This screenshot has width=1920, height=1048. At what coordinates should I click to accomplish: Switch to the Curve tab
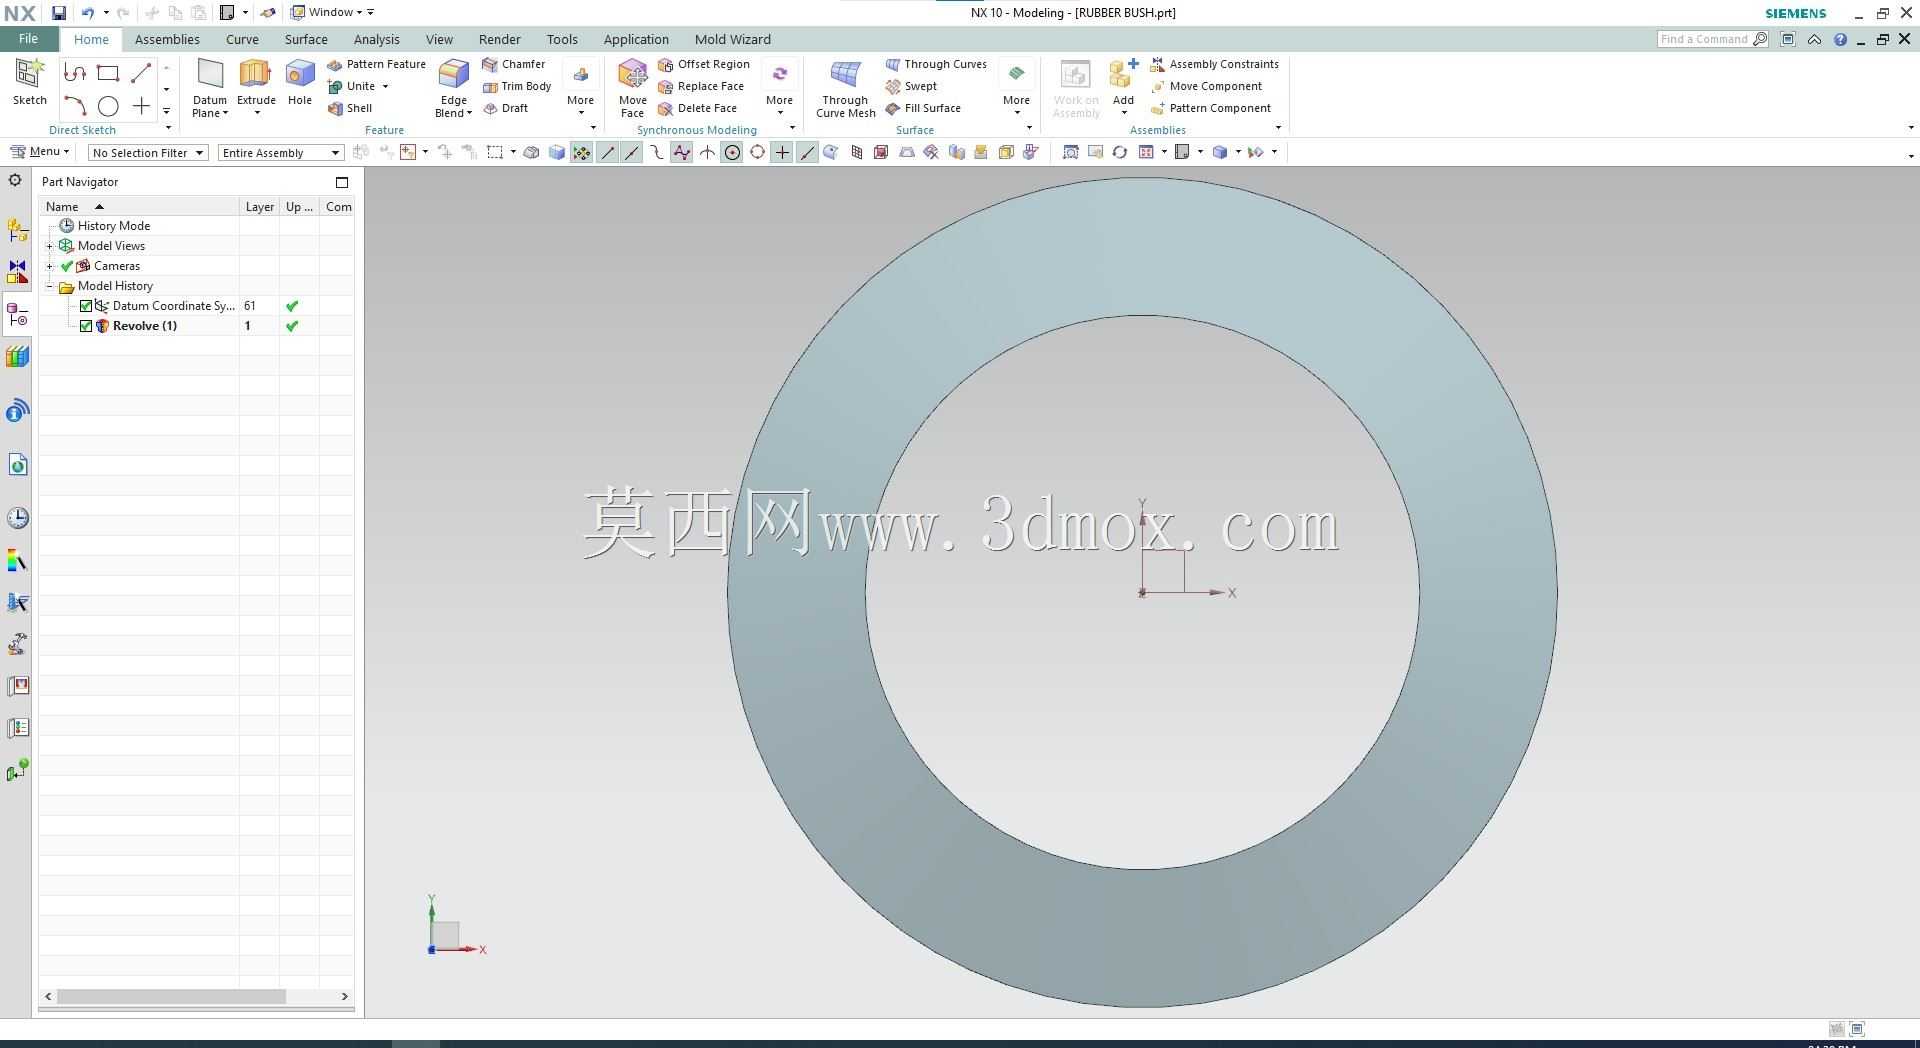[x=242, y=39]
